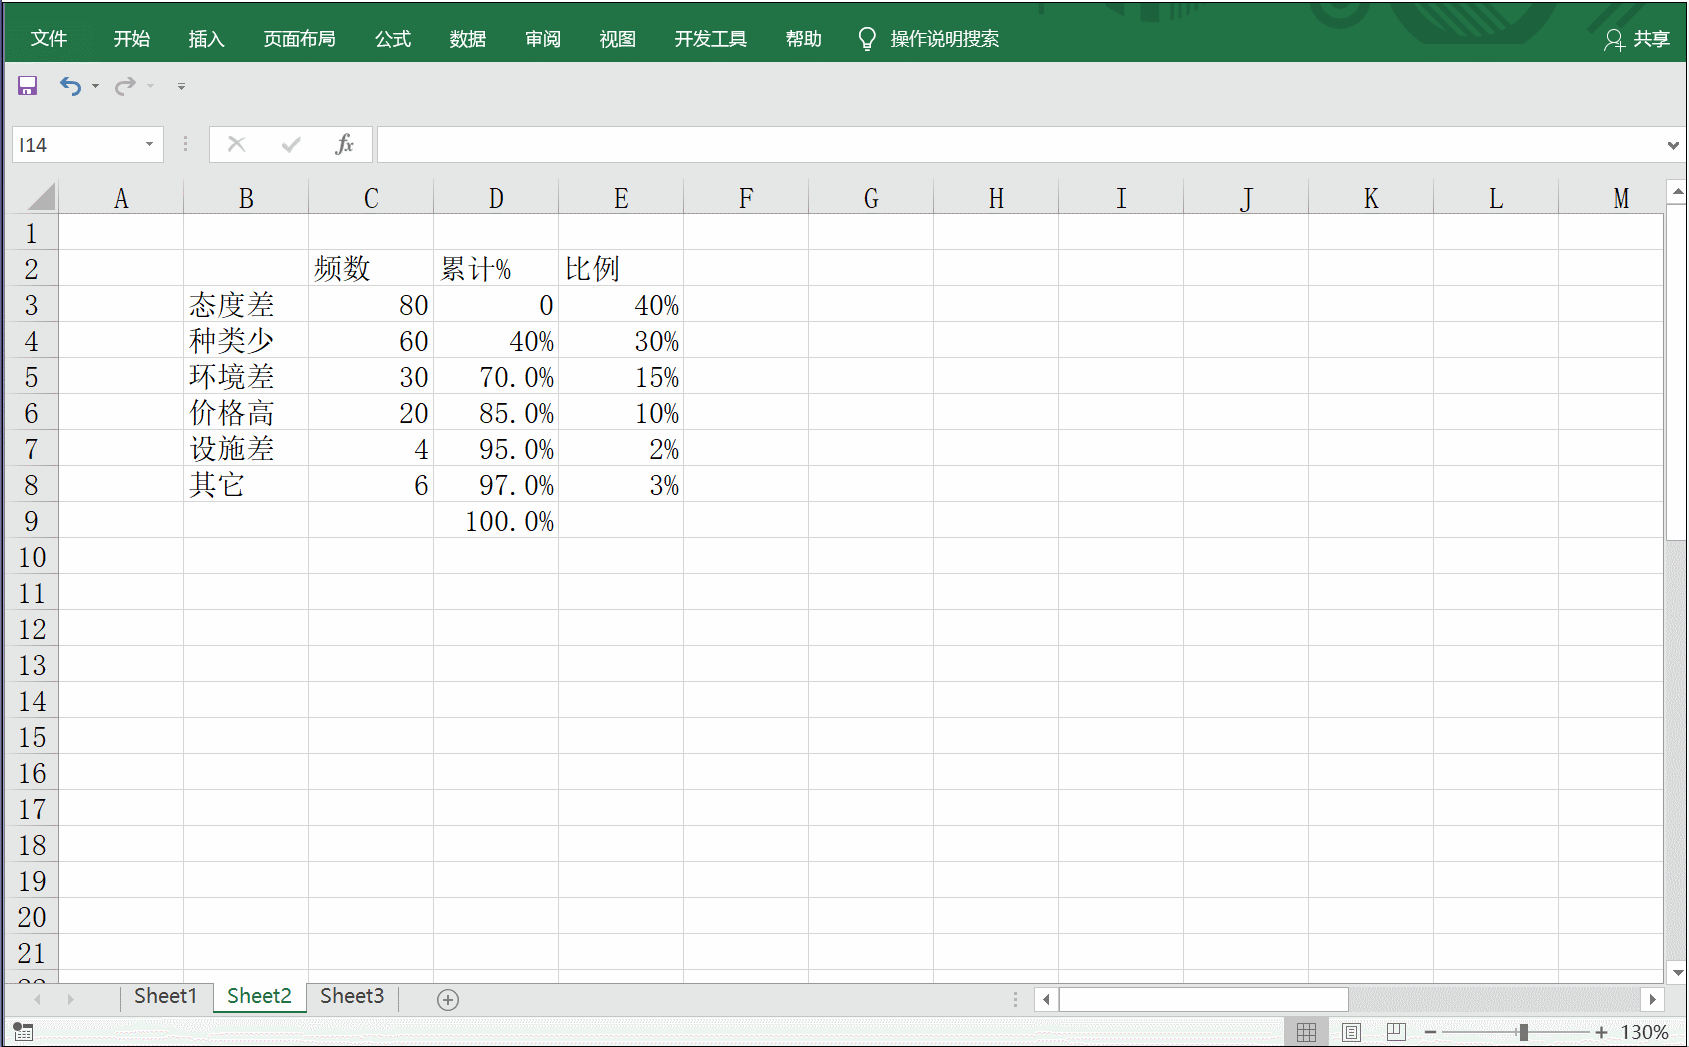The height and width of the screenshot is (1047, 1689).
Task: Switch to Normal view icon
Action: 1306,1032
